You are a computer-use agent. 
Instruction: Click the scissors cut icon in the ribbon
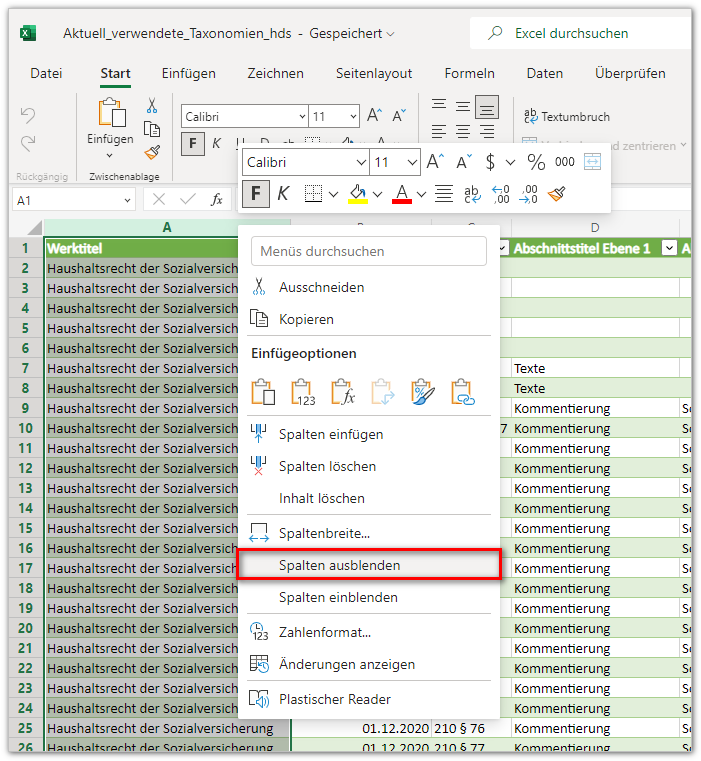152,106
